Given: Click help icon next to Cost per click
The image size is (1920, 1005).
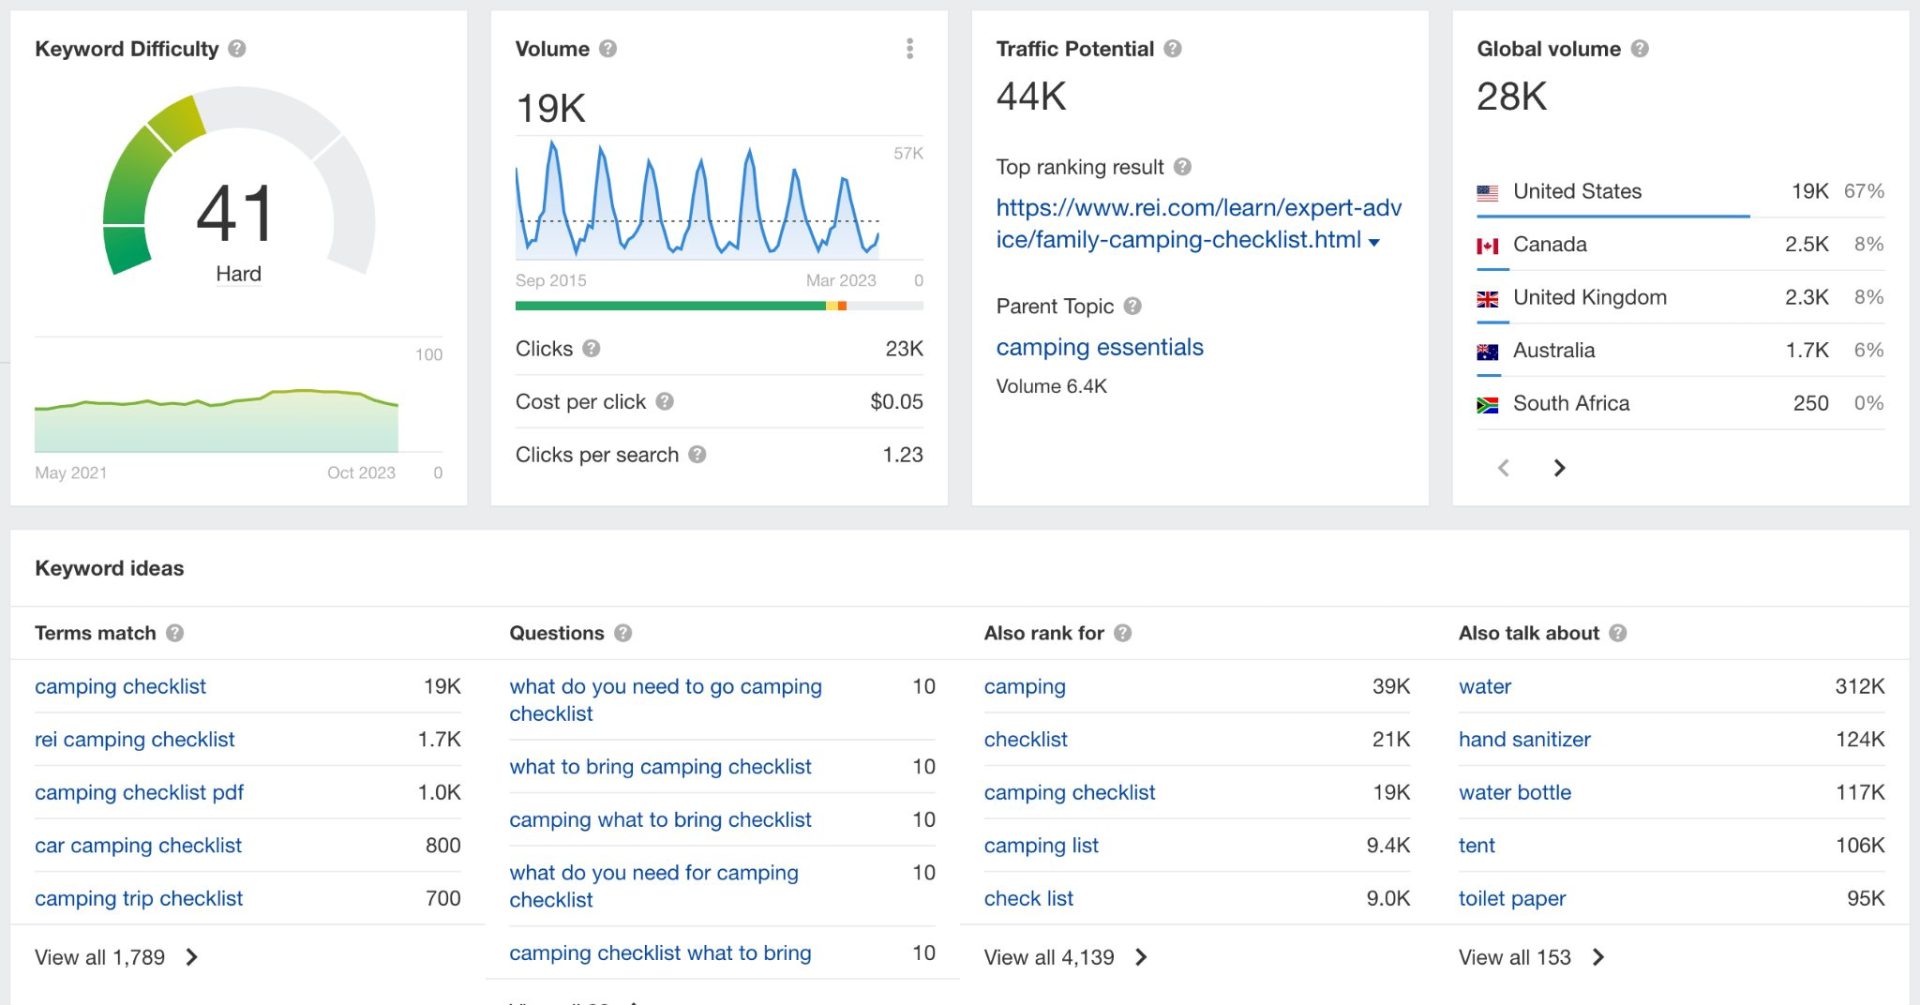Looking at the screenshot, I should (x=664, y=401).
